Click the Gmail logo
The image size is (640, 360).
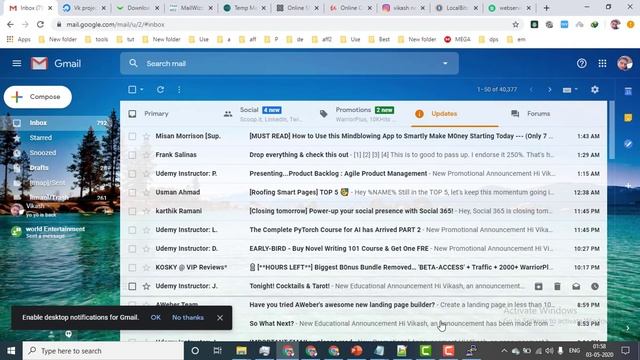pos(56,63)
